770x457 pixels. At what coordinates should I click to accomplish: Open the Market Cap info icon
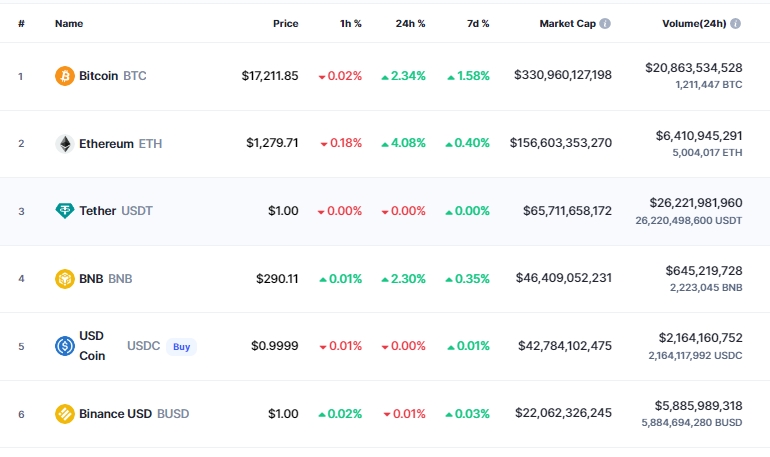pos(605,24)
